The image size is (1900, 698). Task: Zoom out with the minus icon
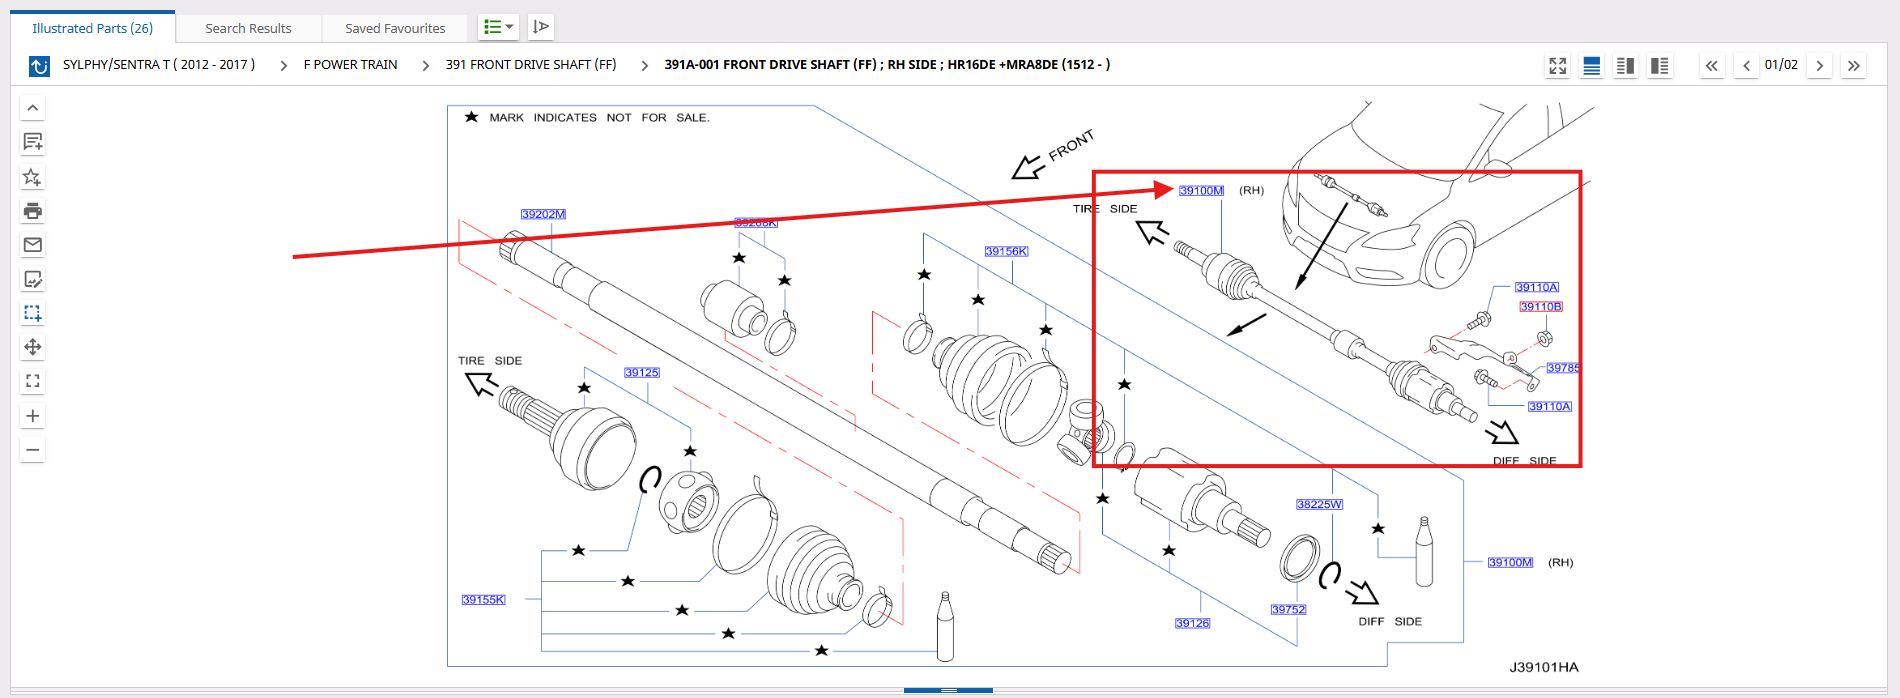coord(33,450)
